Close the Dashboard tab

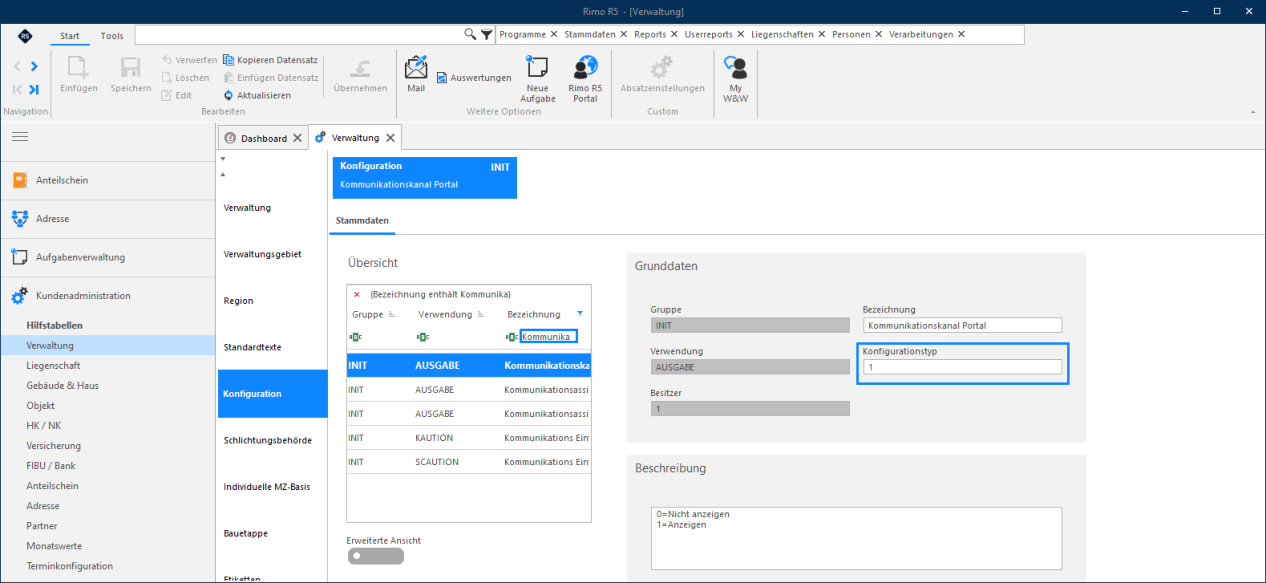pos(297,138)
